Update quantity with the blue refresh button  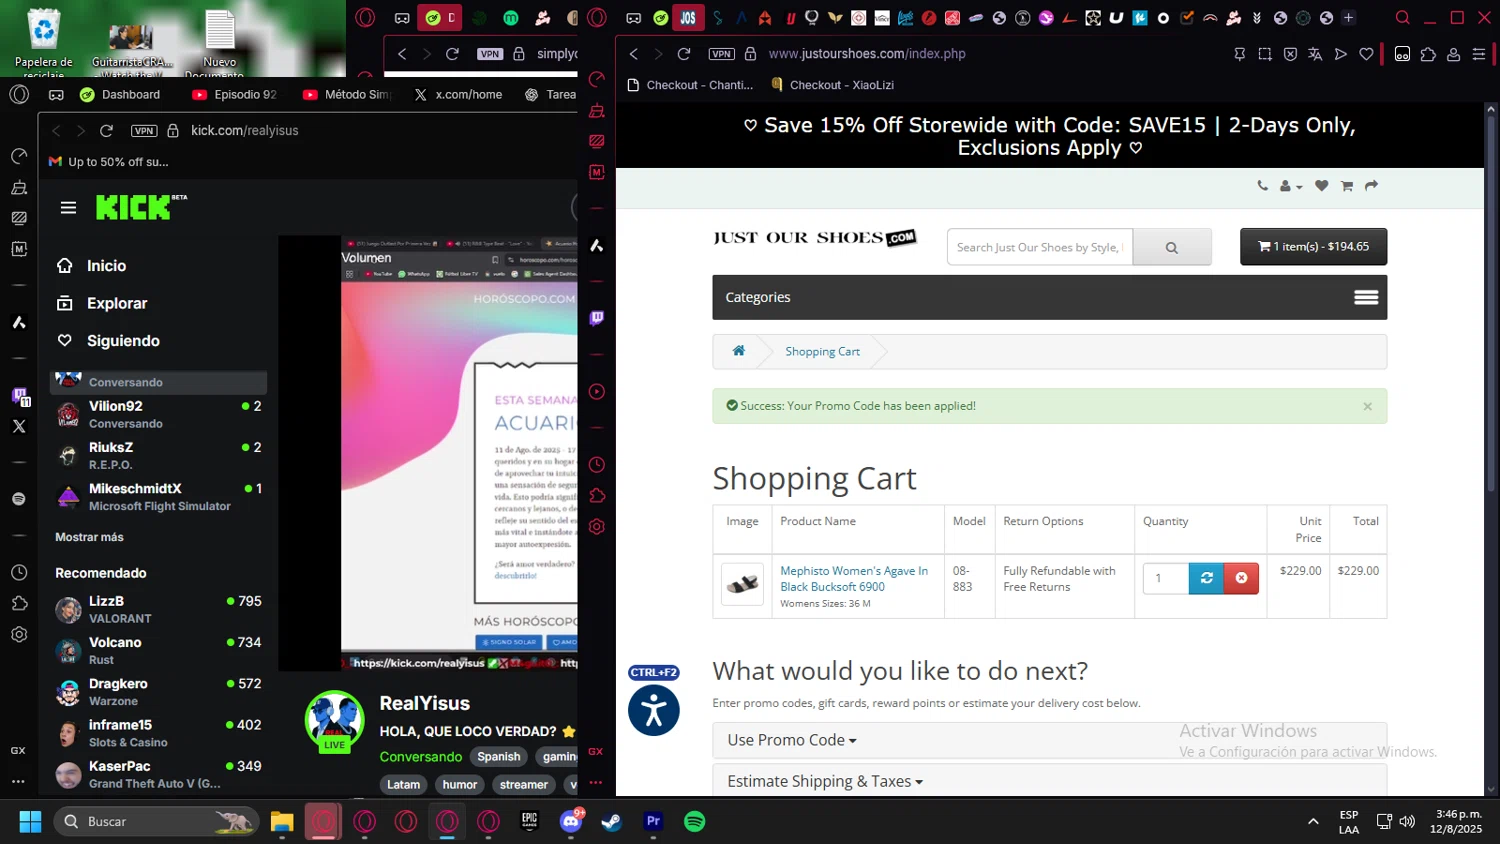(x=1206, y=578)
